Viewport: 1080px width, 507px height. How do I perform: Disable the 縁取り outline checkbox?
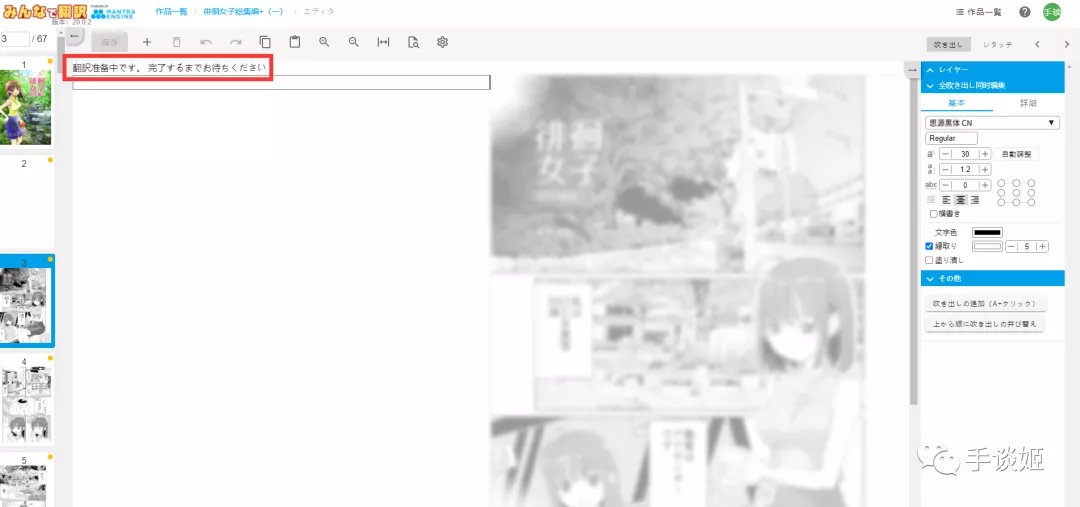[929, 246]
